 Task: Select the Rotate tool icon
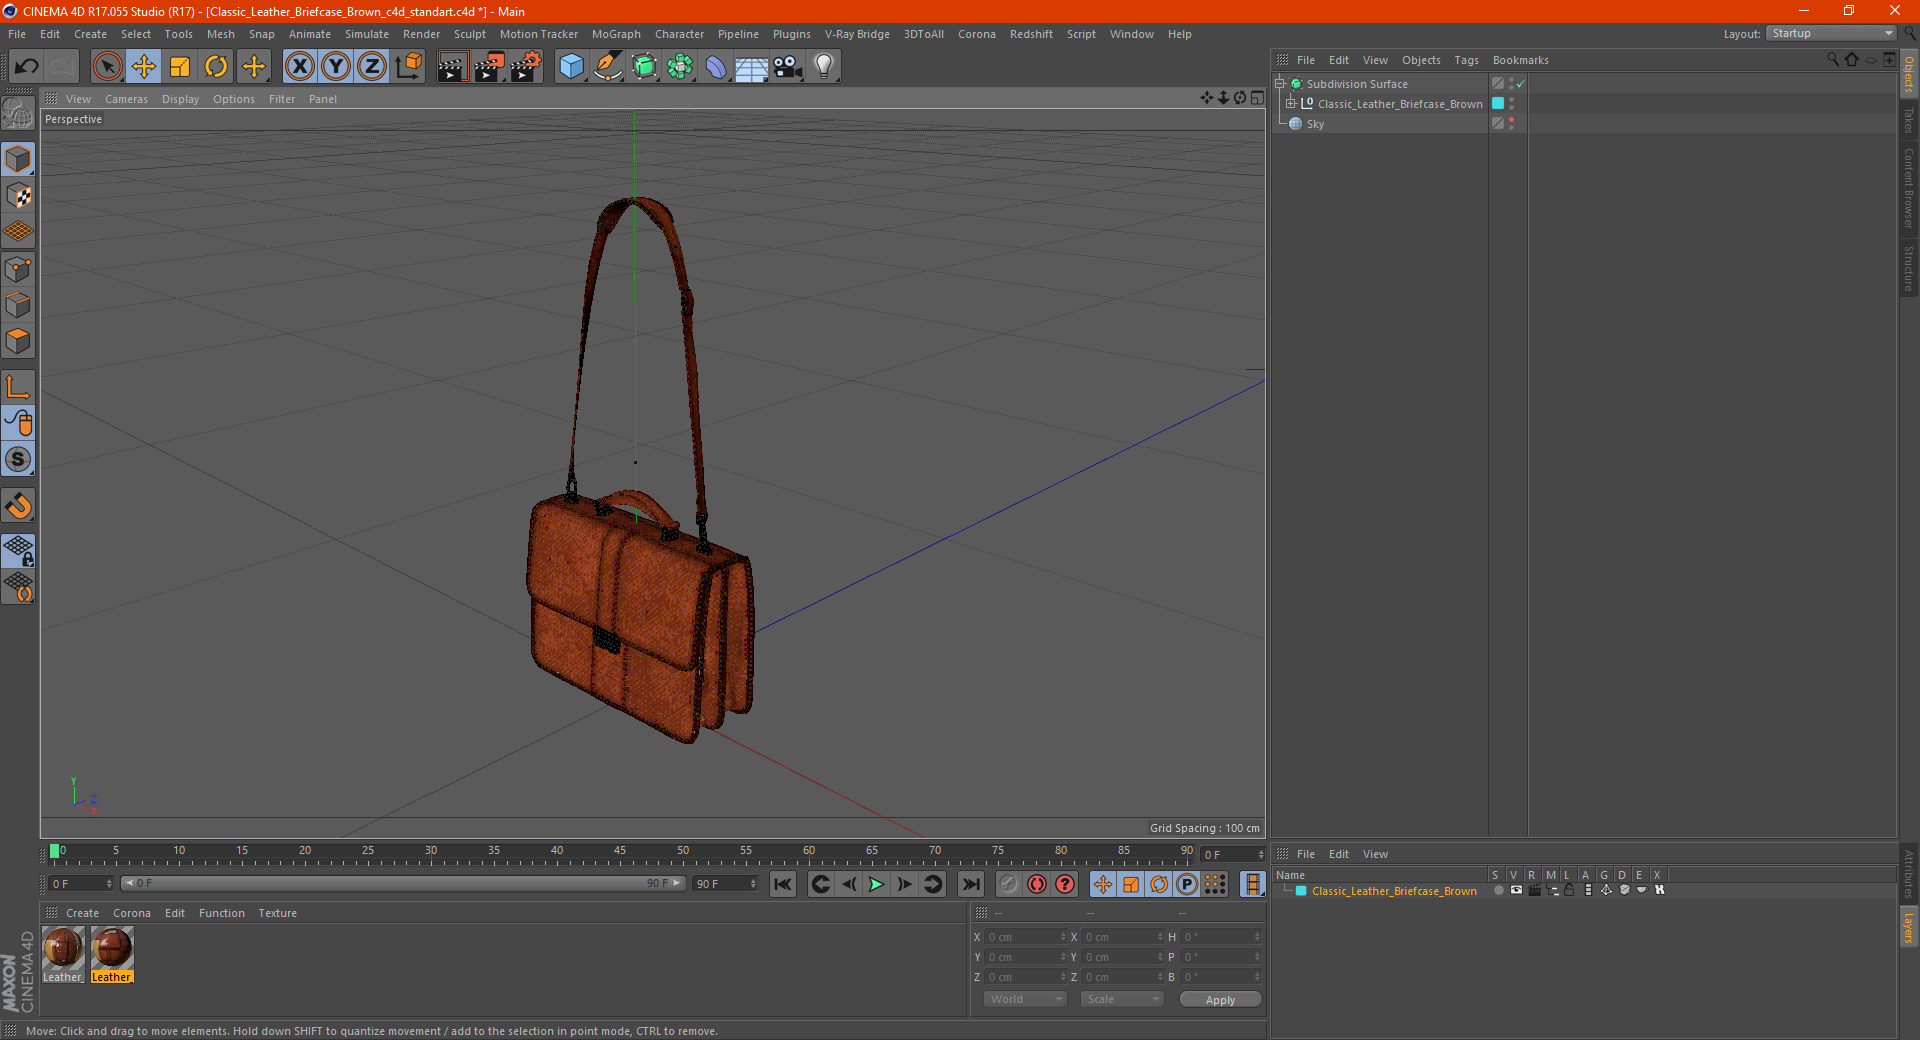pyautogui.click(x=216, y=67)
